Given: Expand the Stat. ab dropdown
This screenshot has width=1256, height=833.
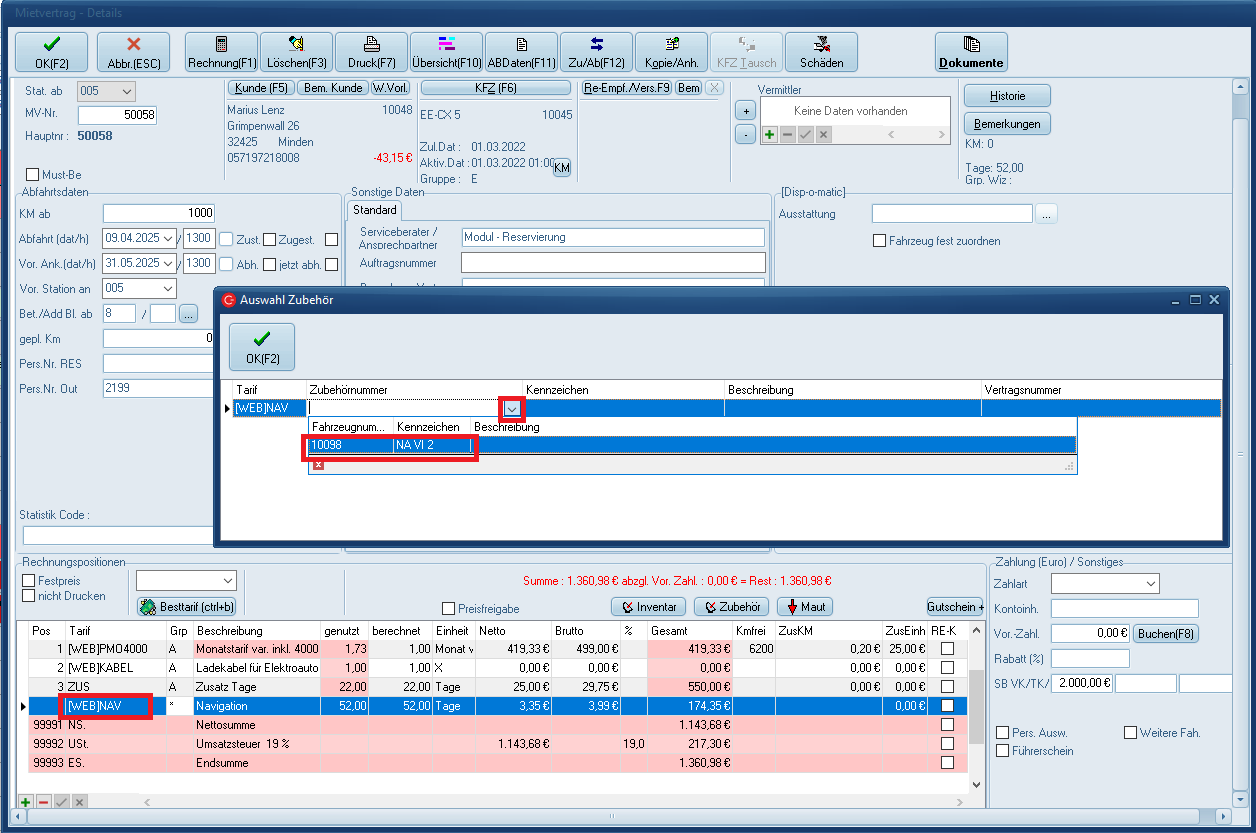Looking at the screenshot, I should click(x=126, y=92).
